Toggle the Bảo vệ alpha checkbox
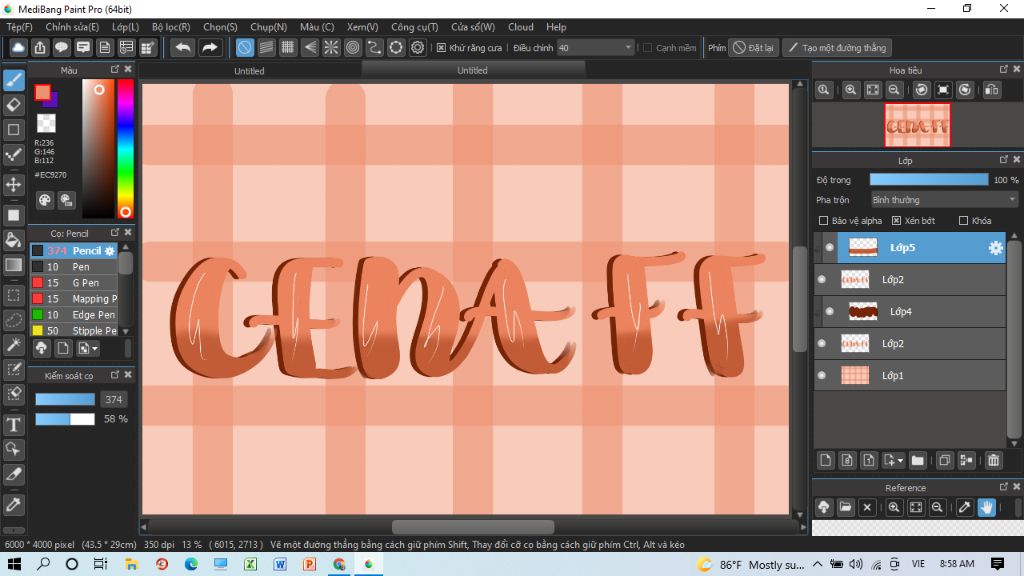This screenshot has width=1024, height=576. point(824,221)
